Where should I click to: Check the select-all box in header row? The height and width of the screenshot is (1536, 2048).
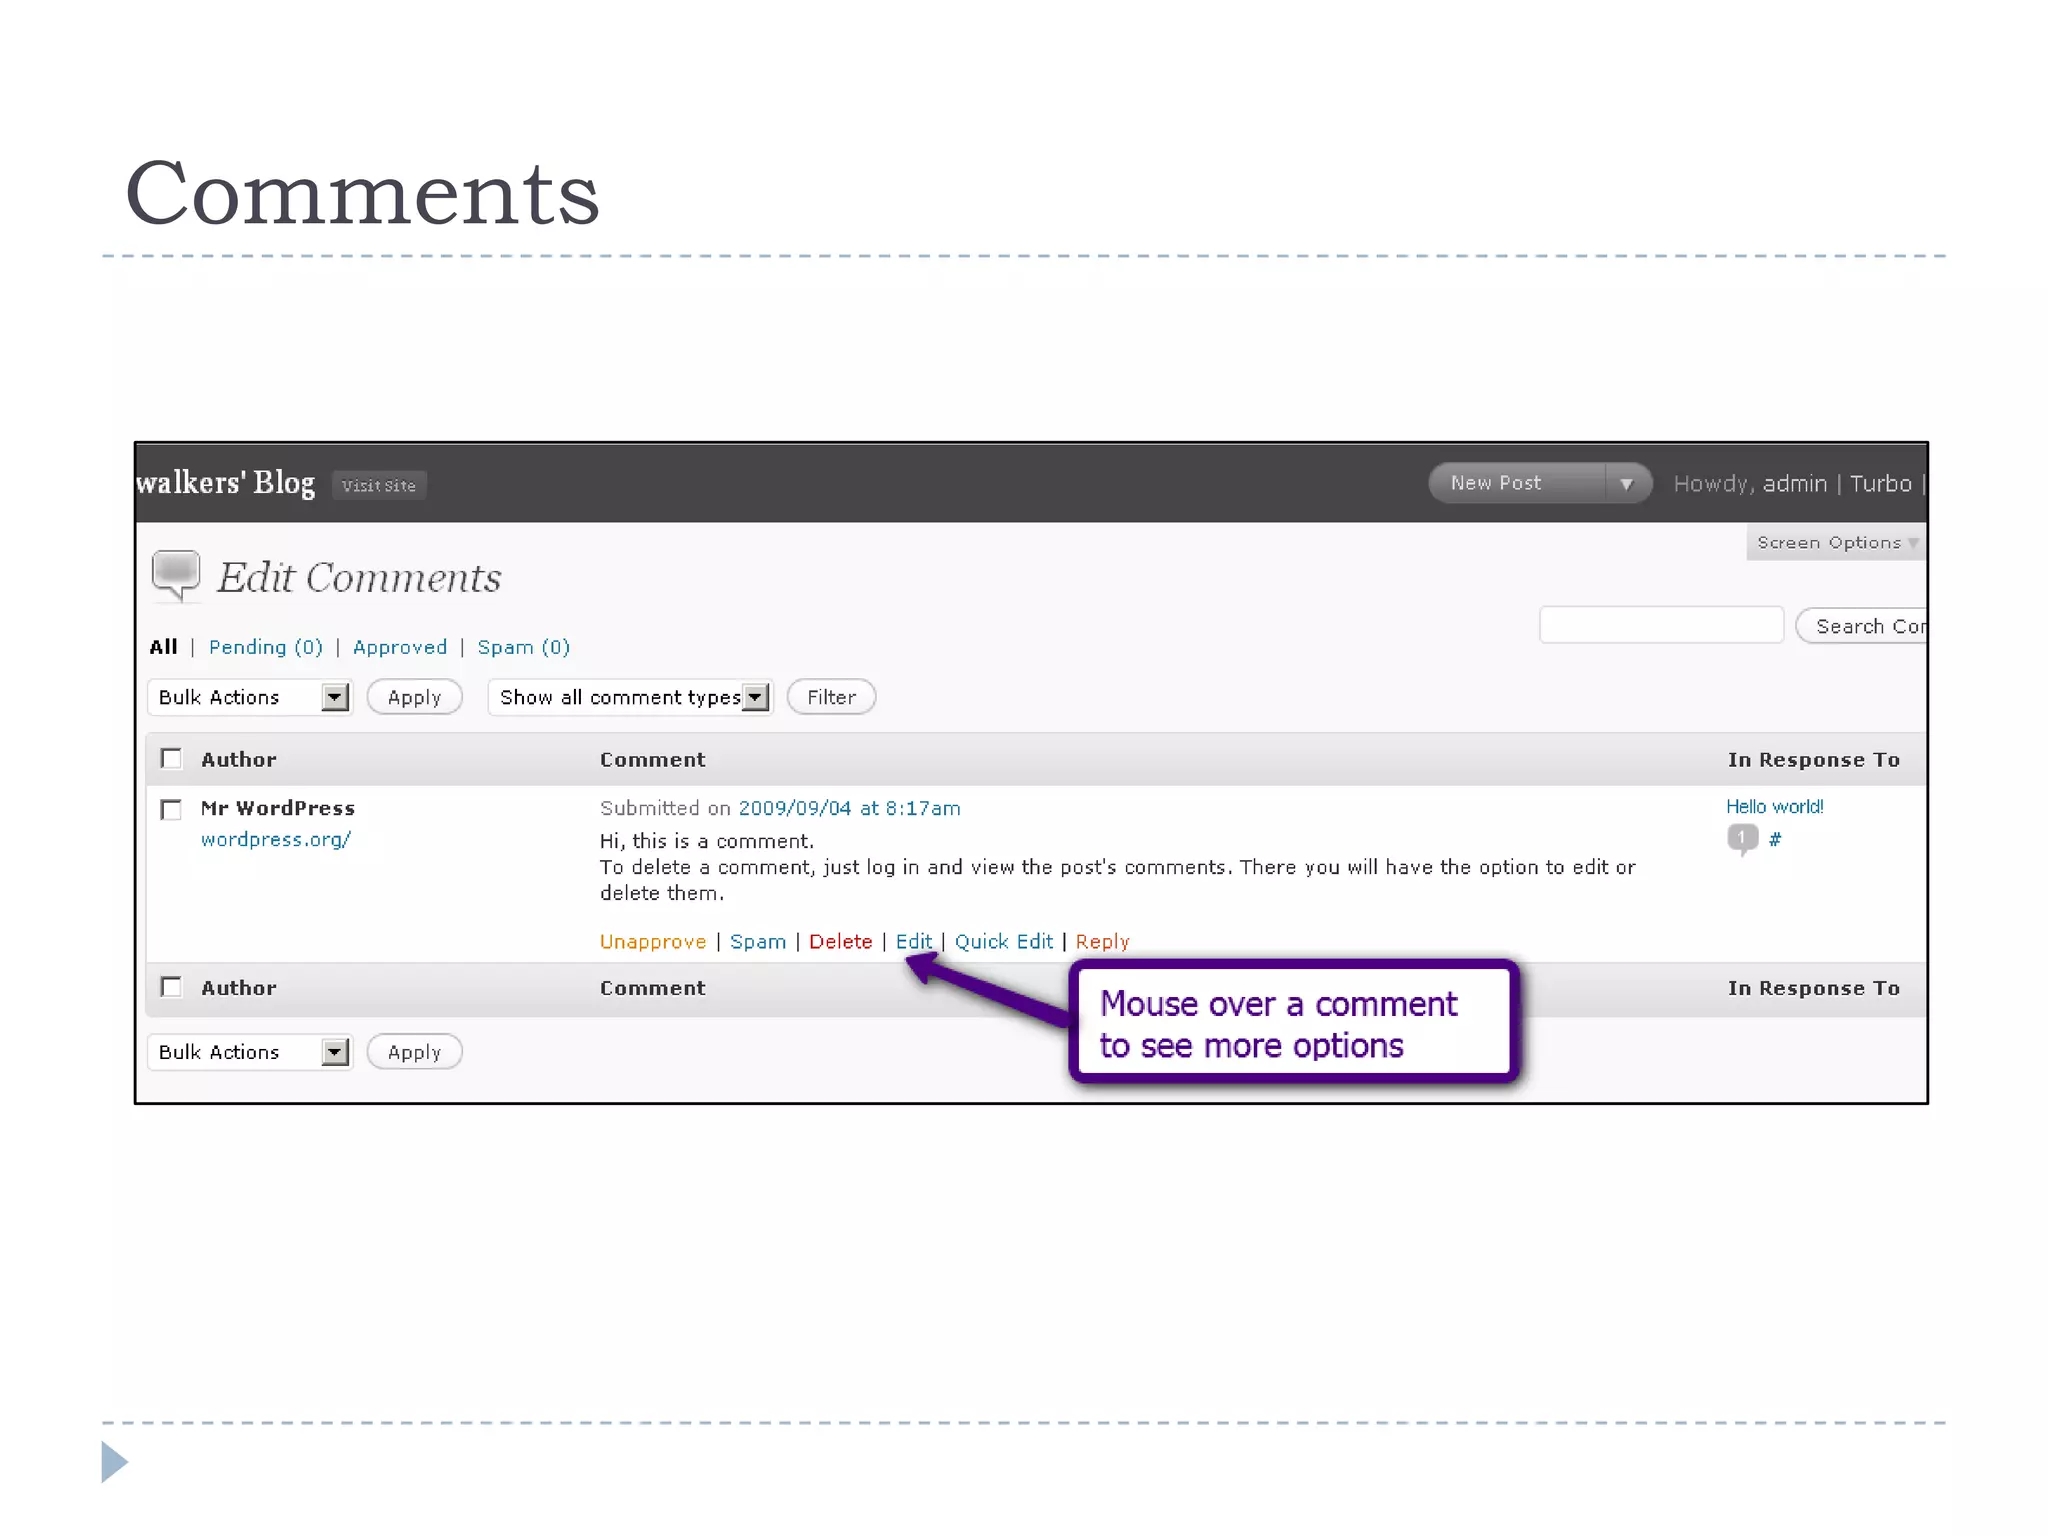[x=172, y=759]
